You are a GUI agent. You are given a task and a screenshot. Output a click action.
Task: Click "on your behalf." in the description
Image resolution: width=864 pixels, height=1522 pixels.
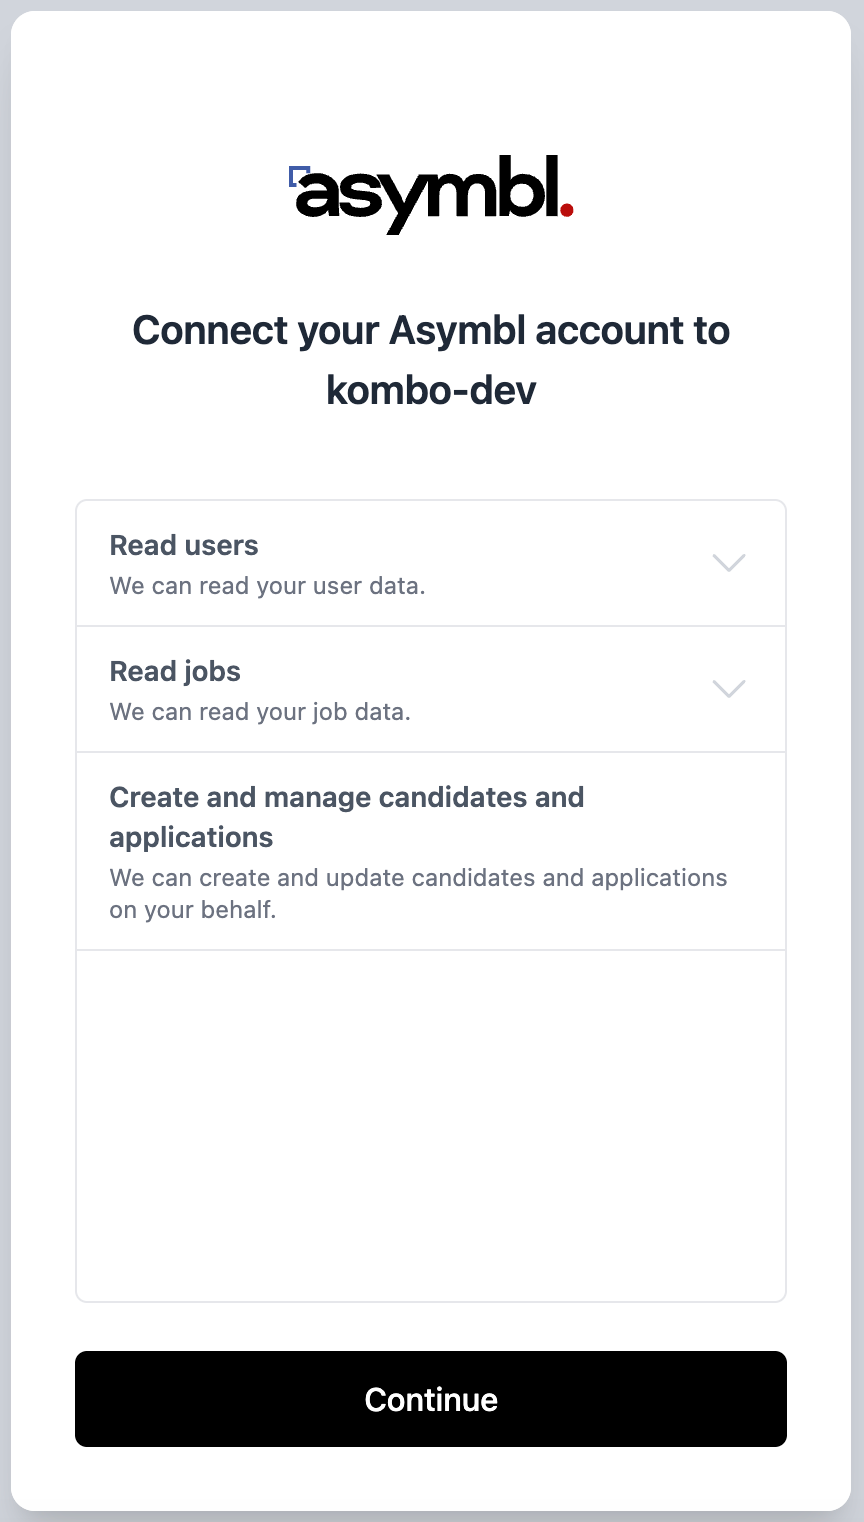[193, 910]
